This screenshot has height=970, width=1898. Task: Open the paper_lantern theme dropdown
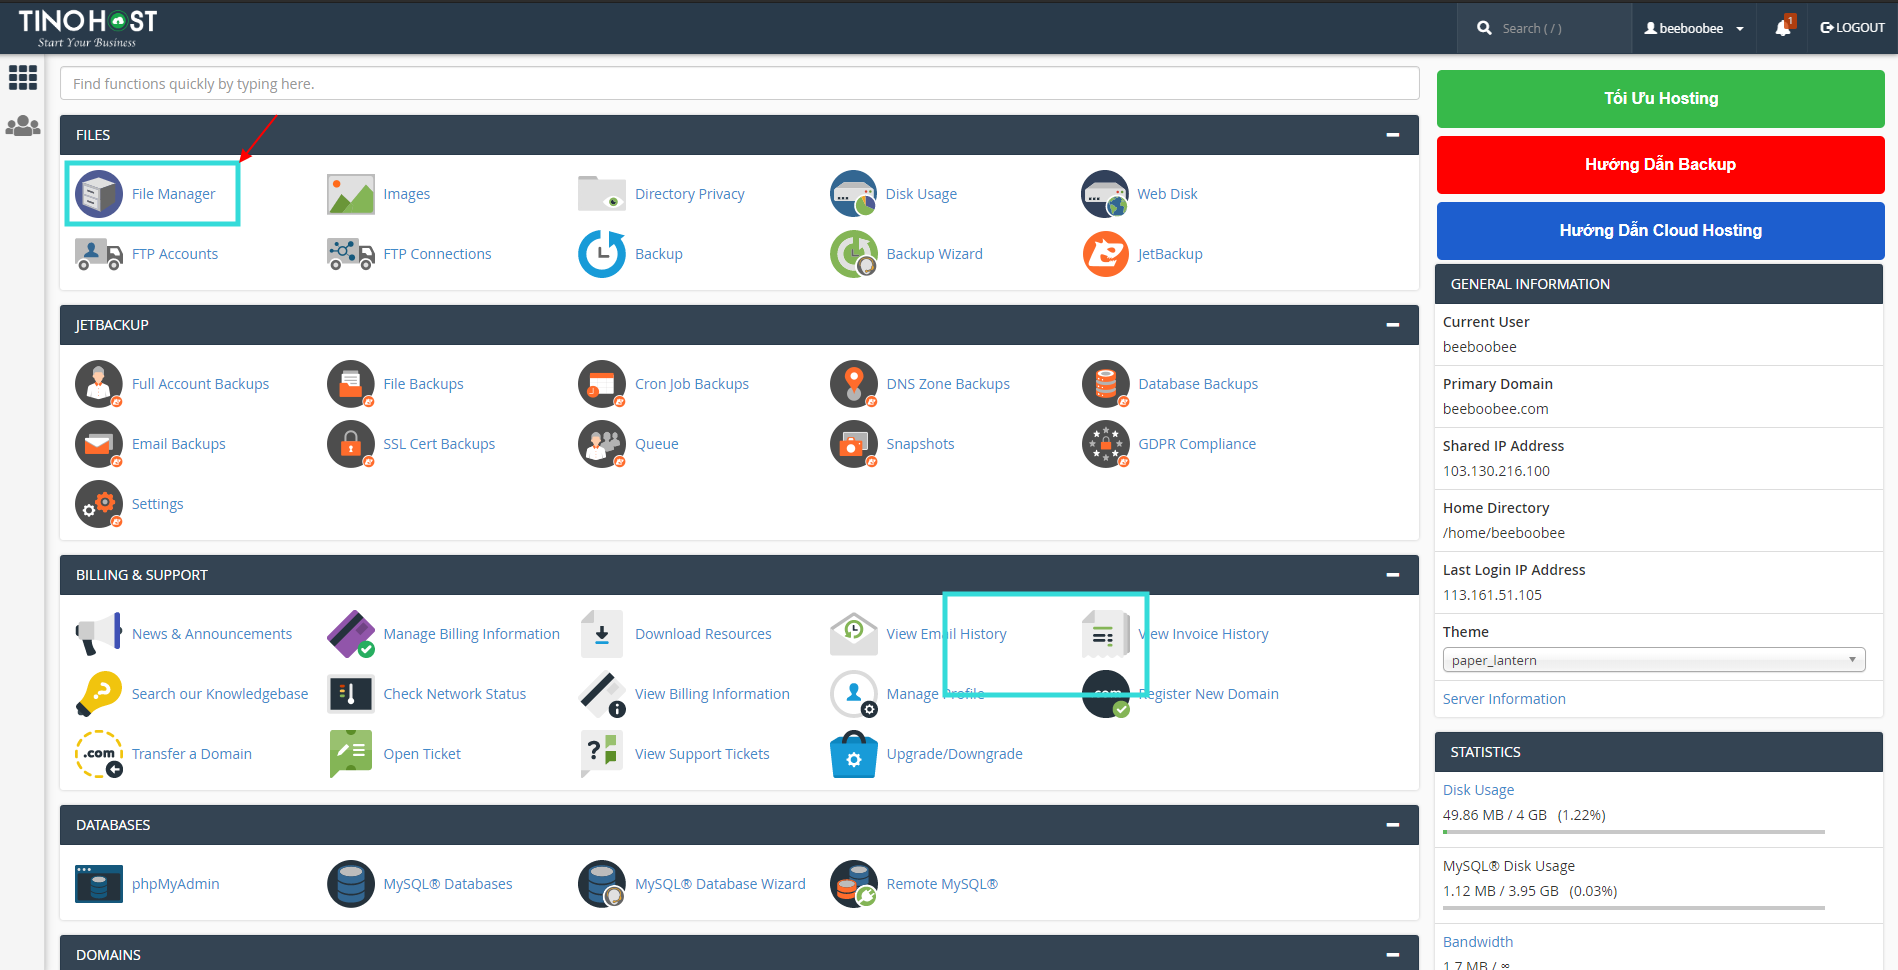(x=1654, y=660)
